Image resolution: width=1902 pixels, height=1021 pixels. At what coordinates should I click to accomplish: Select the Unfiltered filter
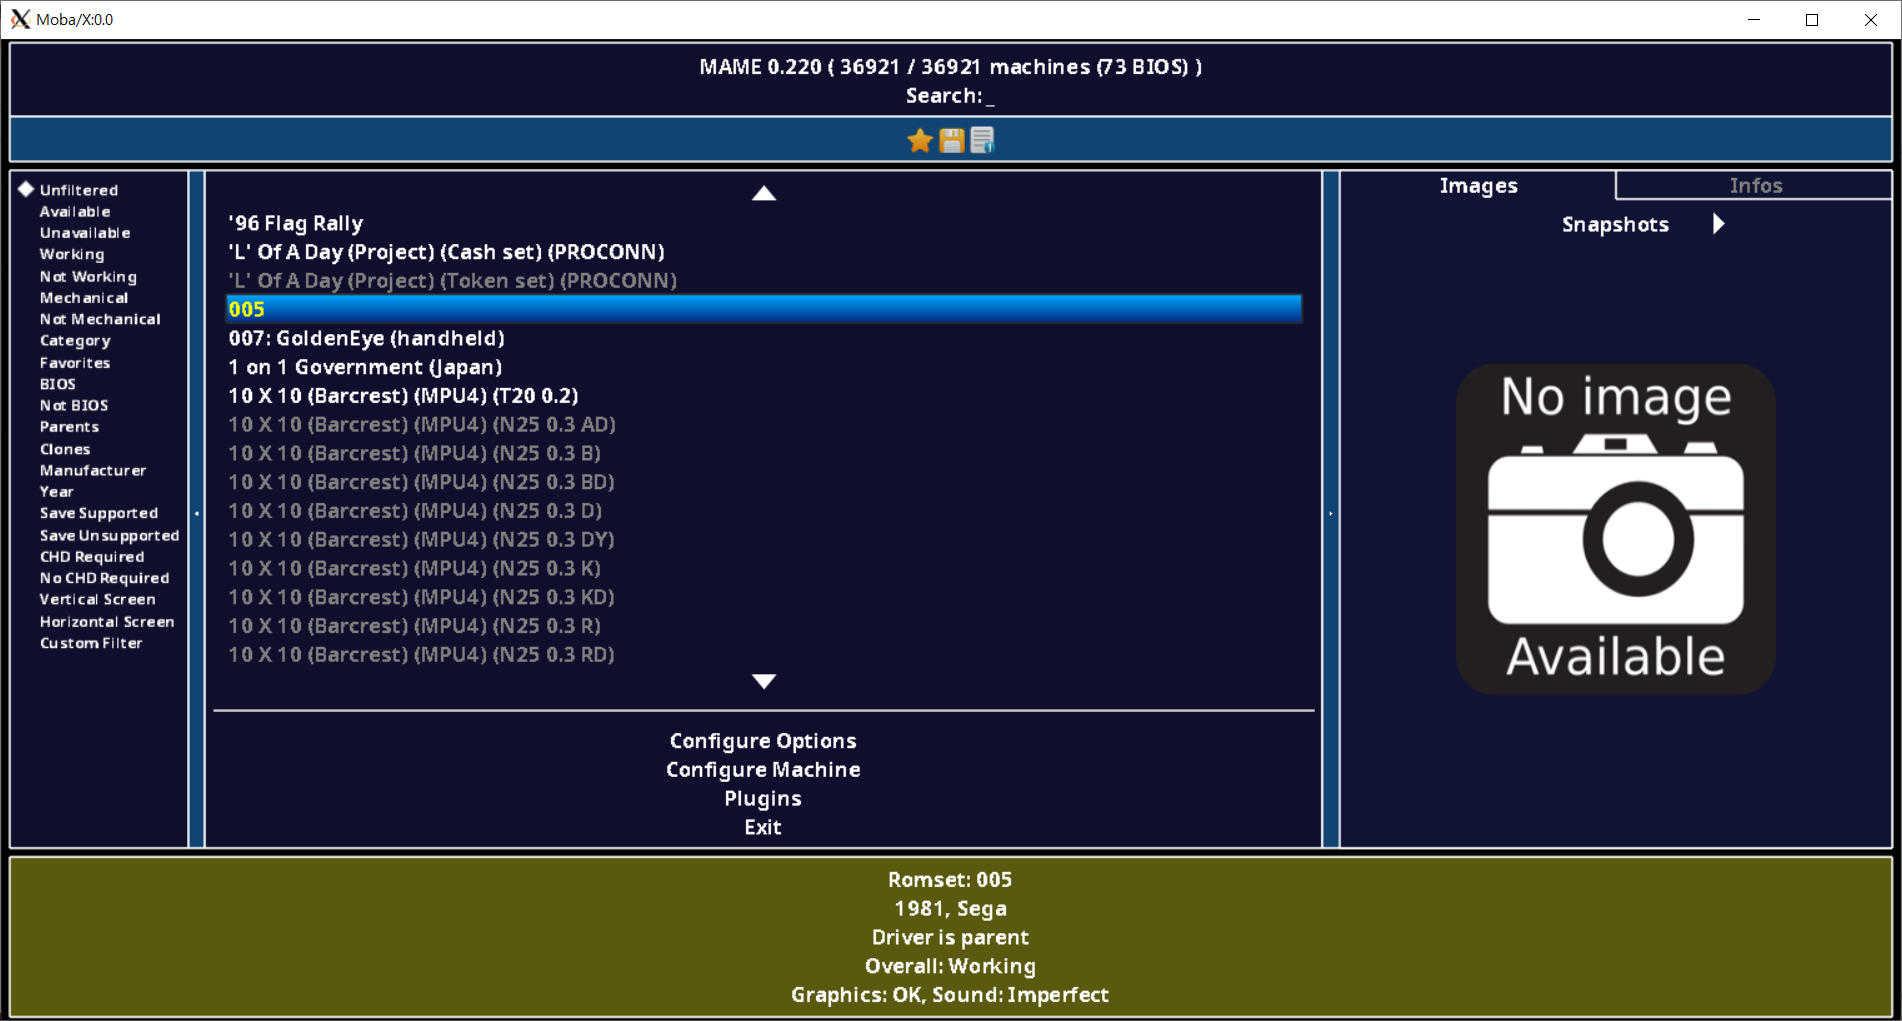click(x=79, y=190)
